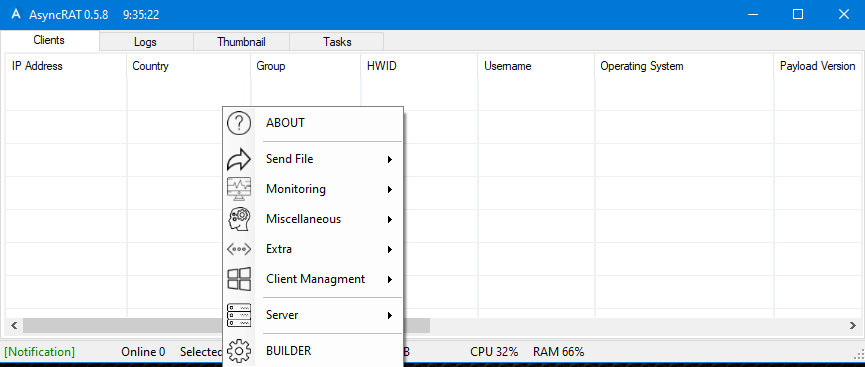Screen dimensions: 865x367
Task: Click the Monitoring screen pulse icon
Action: tap(239, 189)
